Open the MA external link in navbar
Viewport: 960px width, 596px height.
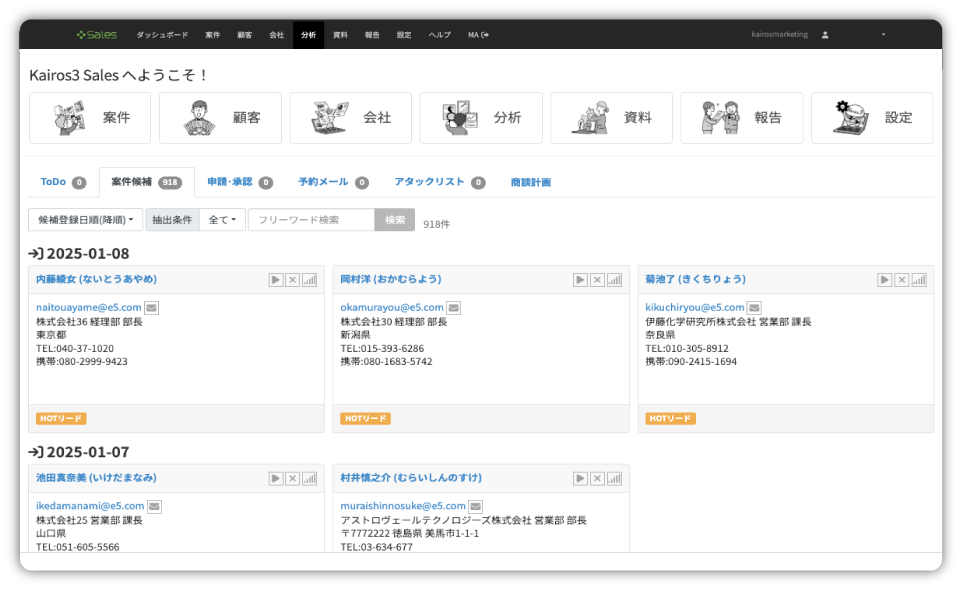[x=478, y=35]
